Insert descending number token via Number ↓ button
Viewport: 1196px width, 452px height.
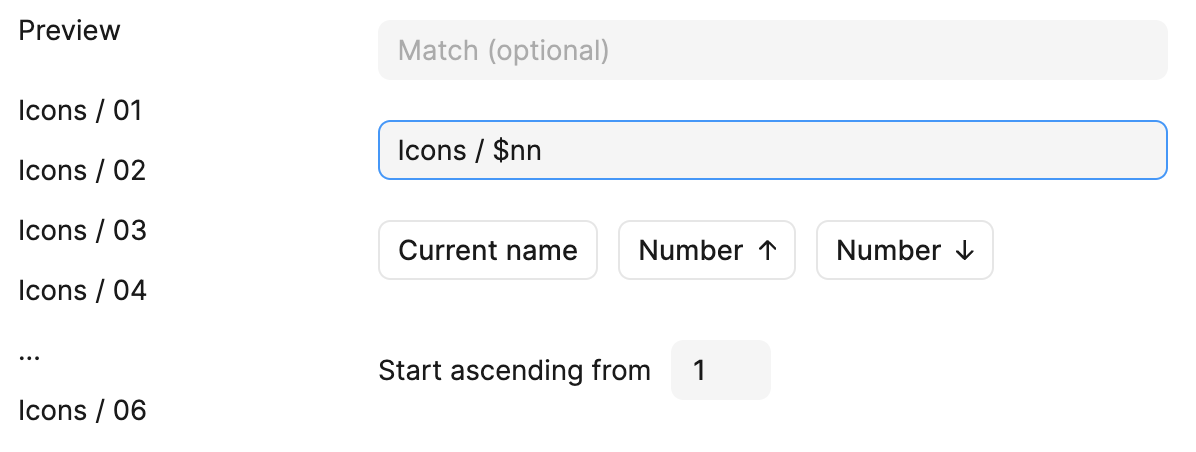click(904, 250)
